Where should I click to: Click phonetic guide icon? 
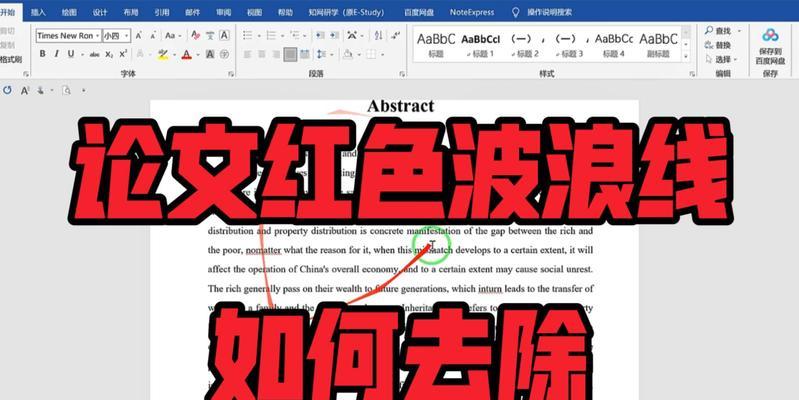210,35
